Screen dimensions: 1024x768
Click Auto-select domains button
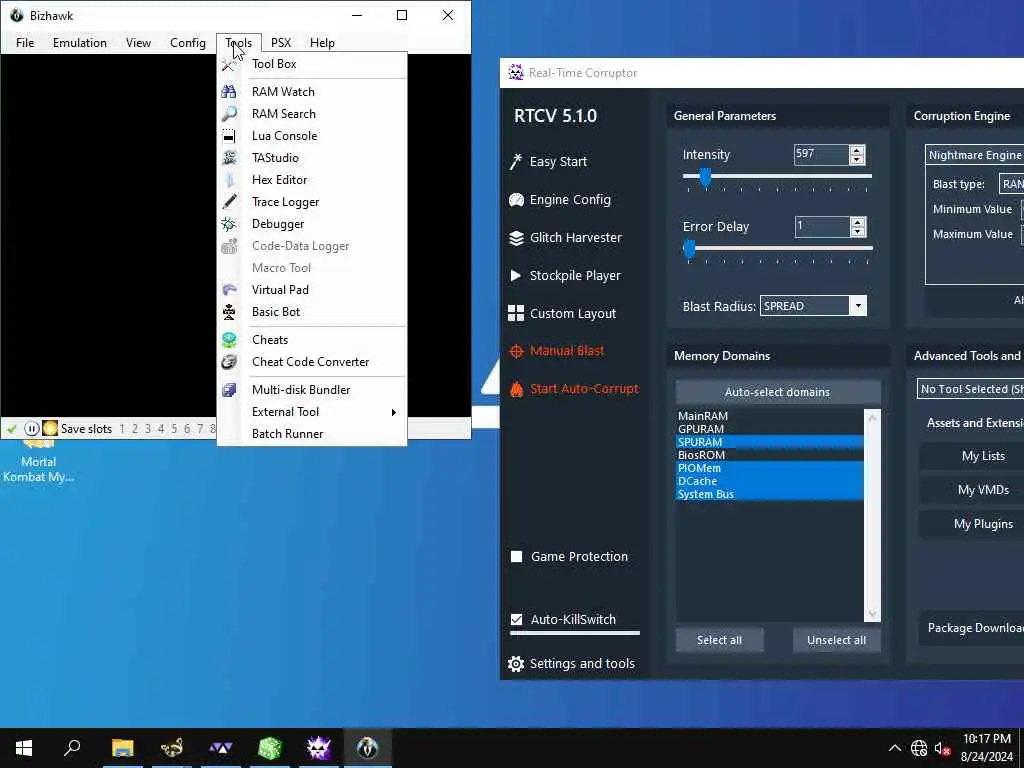point(778,392)
